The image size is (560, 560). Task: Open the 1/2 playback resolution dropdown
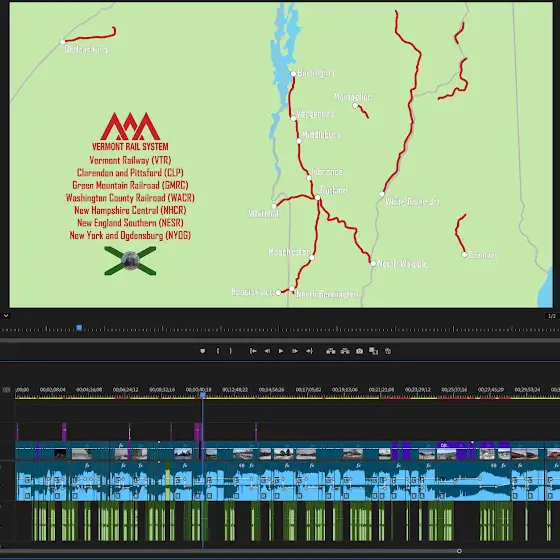pos(552,316)
